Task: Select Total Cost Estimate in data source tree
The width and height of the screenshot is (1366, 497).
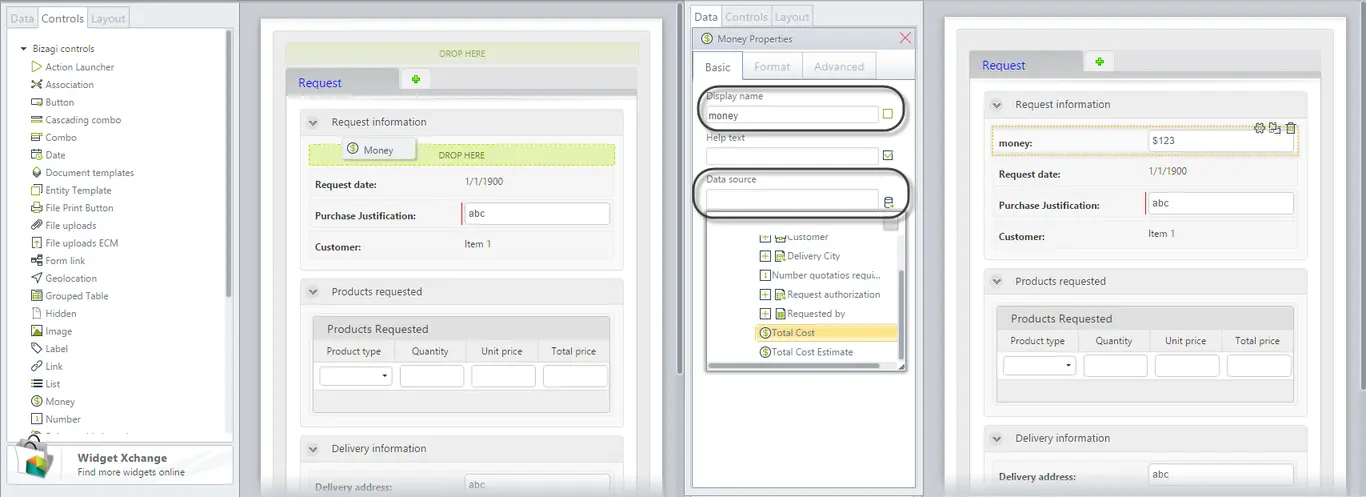Action: pyautogui.click(x=807, y=352)
